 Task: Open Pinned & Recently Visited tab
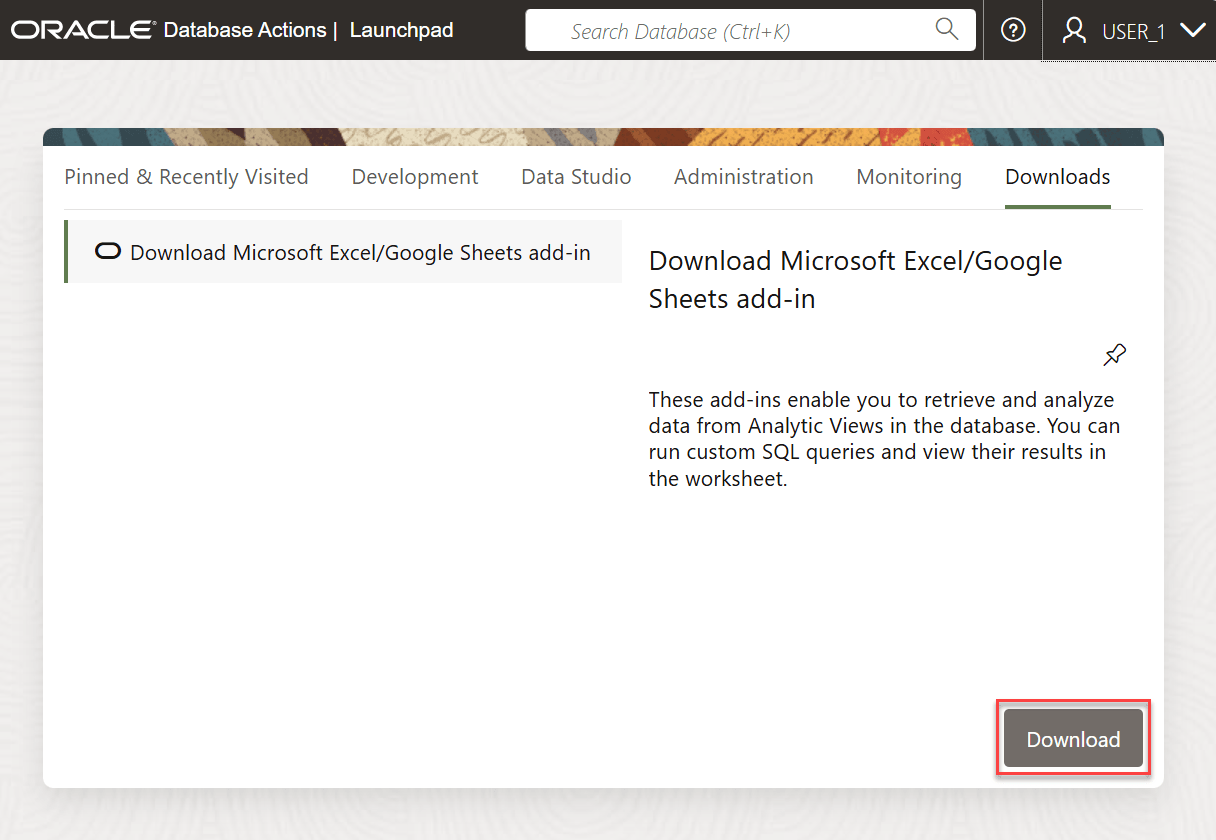[186, 176]
